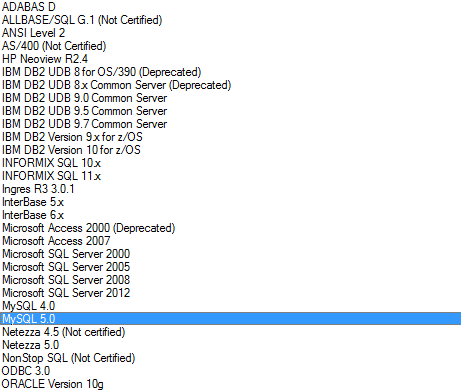
Task: Pick ODBC 3.0 option
Action: click(26, 371)
